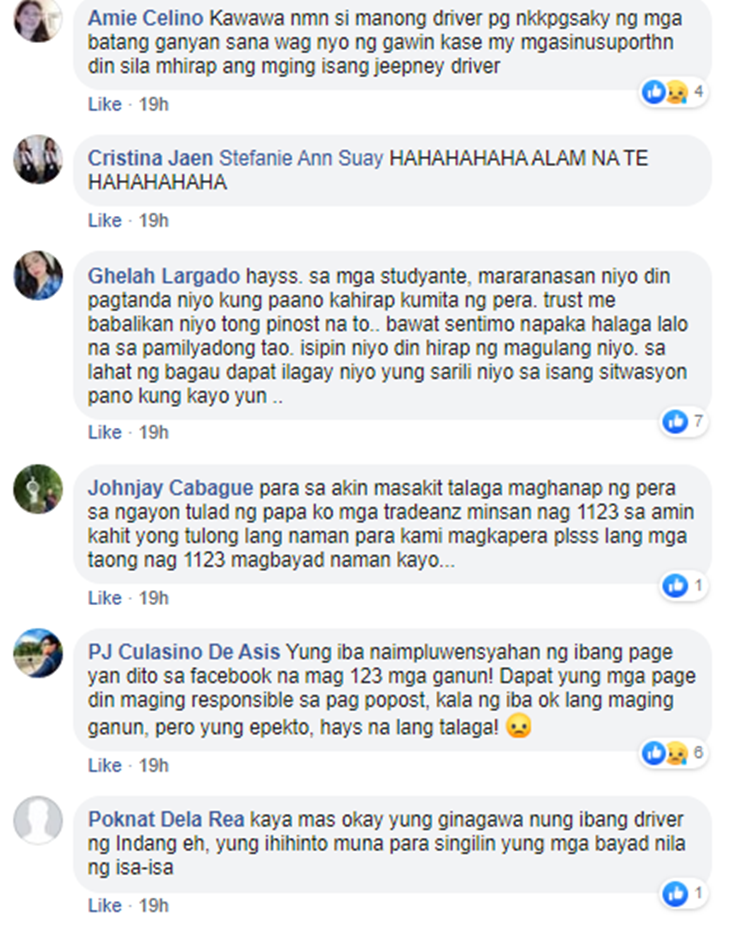The image size is (750, 926).
Task: Click the 19h timestamp under Cristina Jaen's comment
Action: 154,221
